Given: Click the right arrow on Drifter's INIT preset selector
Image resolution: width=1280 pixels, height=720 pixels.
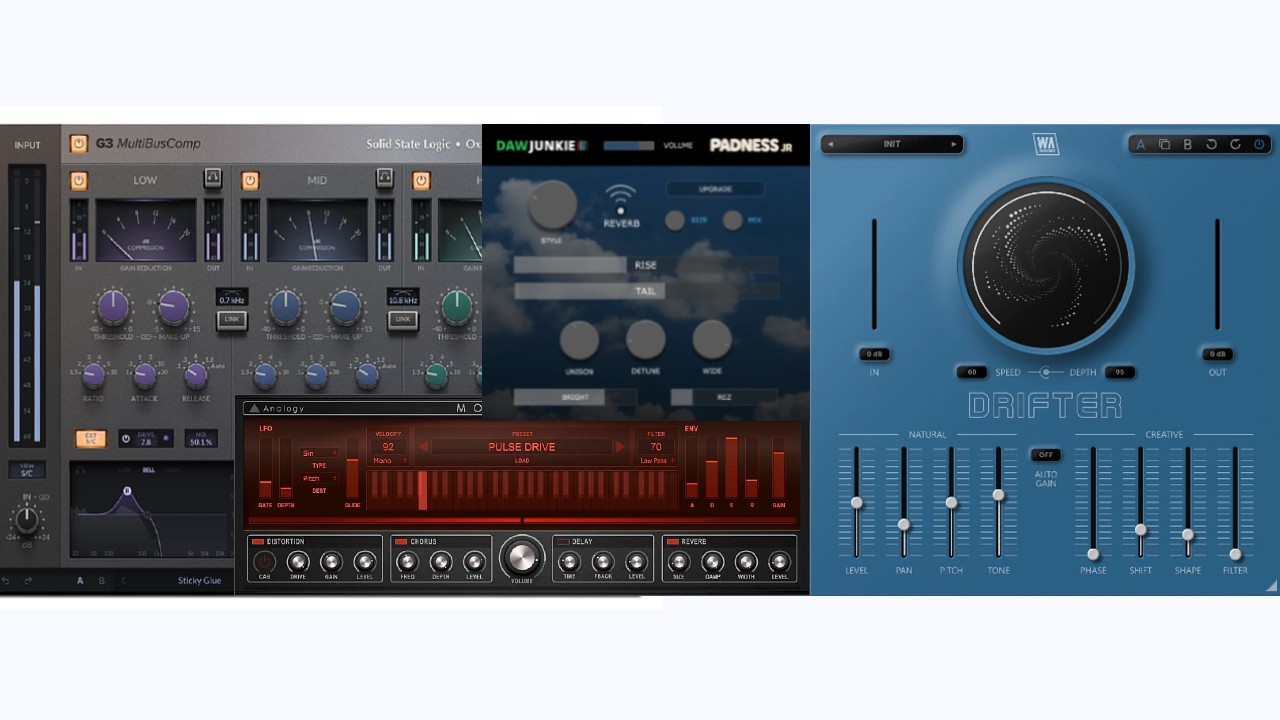Looking at the screenshot, I should tap(955, 144).
